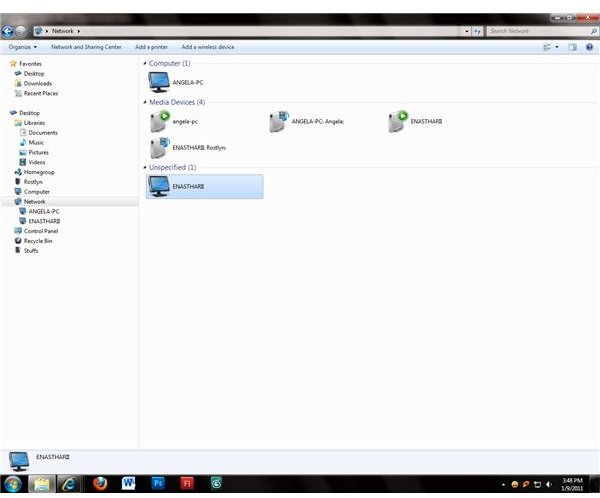600x498 pixels.
Task: Collapse the Media Devices (4) group
Action: tap(145, 102)
